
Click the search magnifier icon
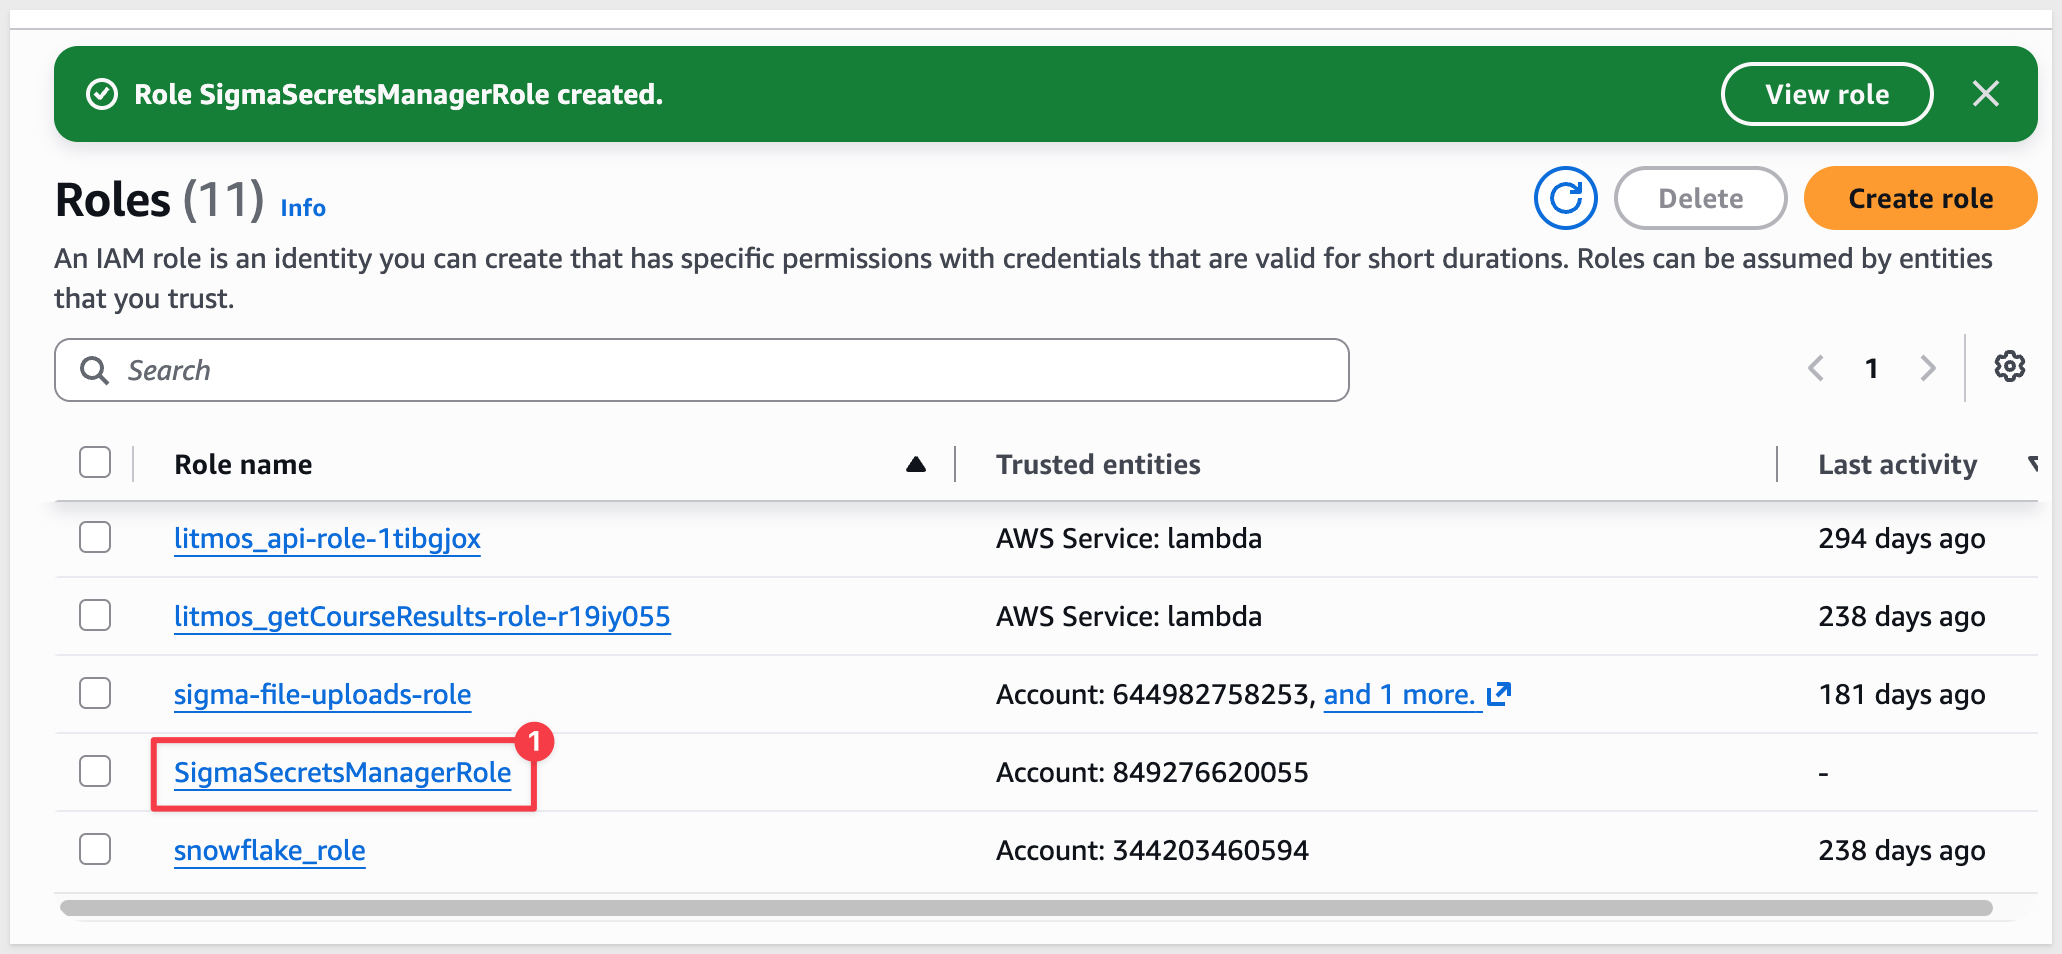[x=94, y=370]
